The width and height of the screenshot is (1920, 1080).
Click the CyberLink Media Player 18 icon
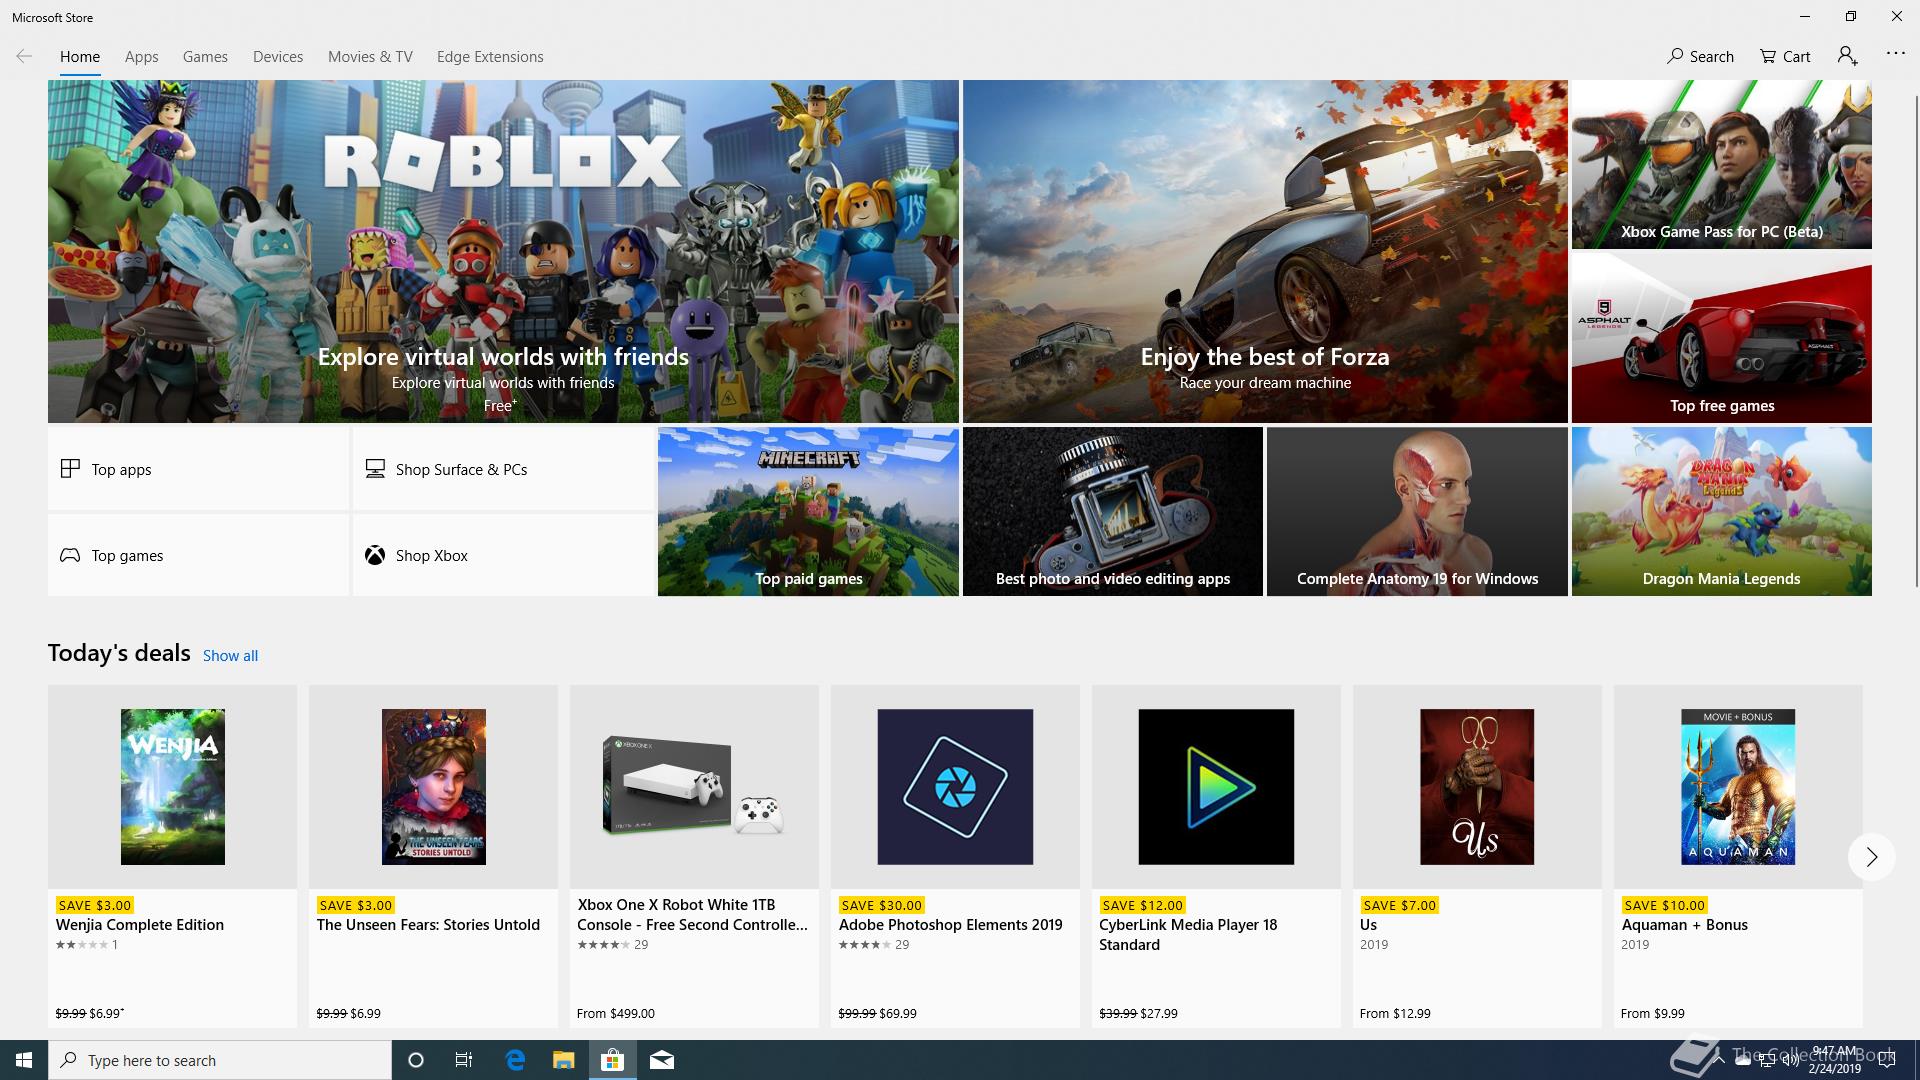(x=1216, y=787)
